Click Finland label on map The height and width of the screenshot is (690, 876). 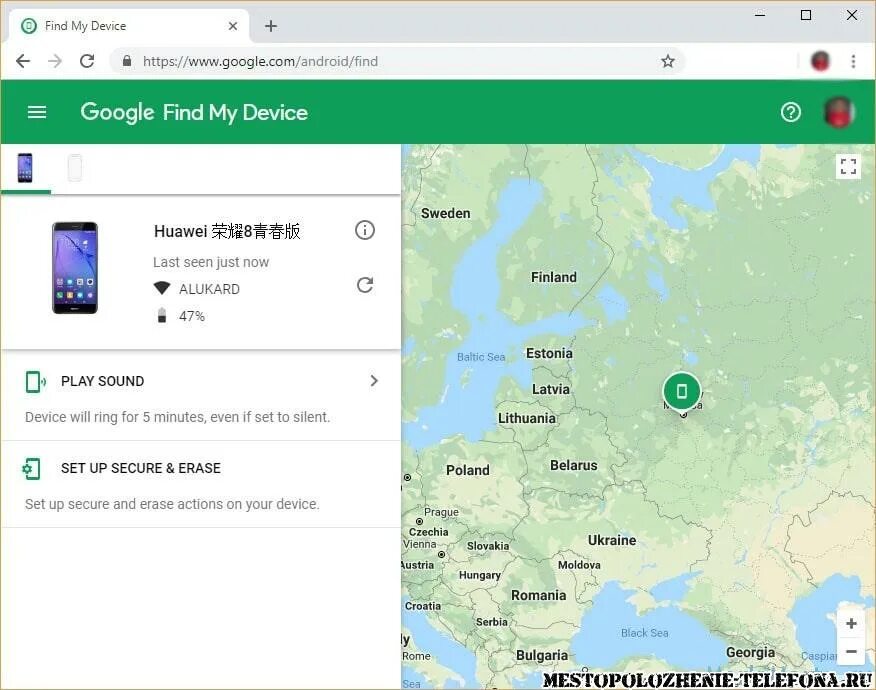pyautogui.click(x=554, y=277)
